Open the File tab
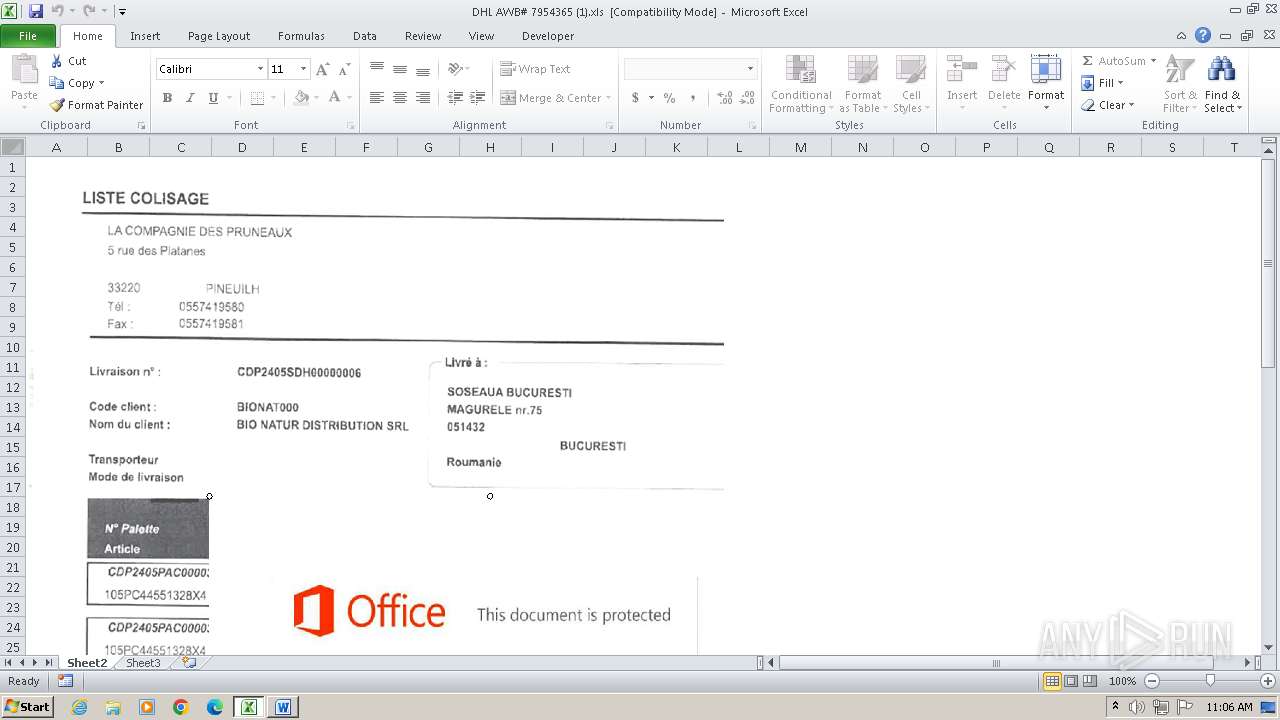Viewport: 1280px width, 720px height. (28, 36)
